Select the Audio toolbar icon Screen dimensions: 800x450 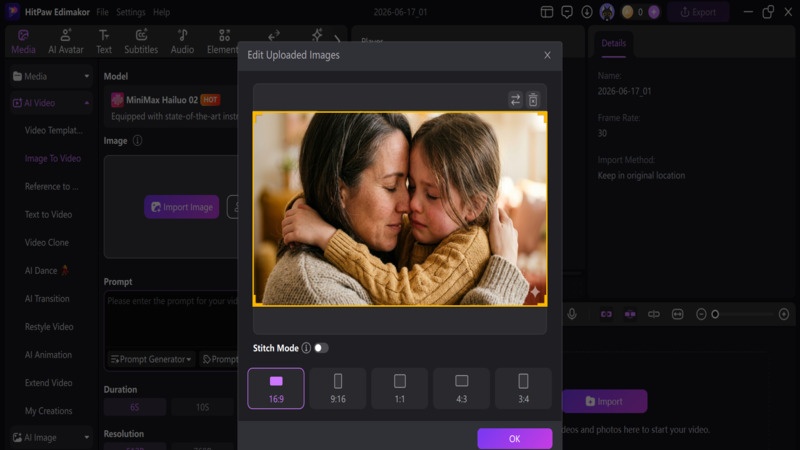click(182, 41)
